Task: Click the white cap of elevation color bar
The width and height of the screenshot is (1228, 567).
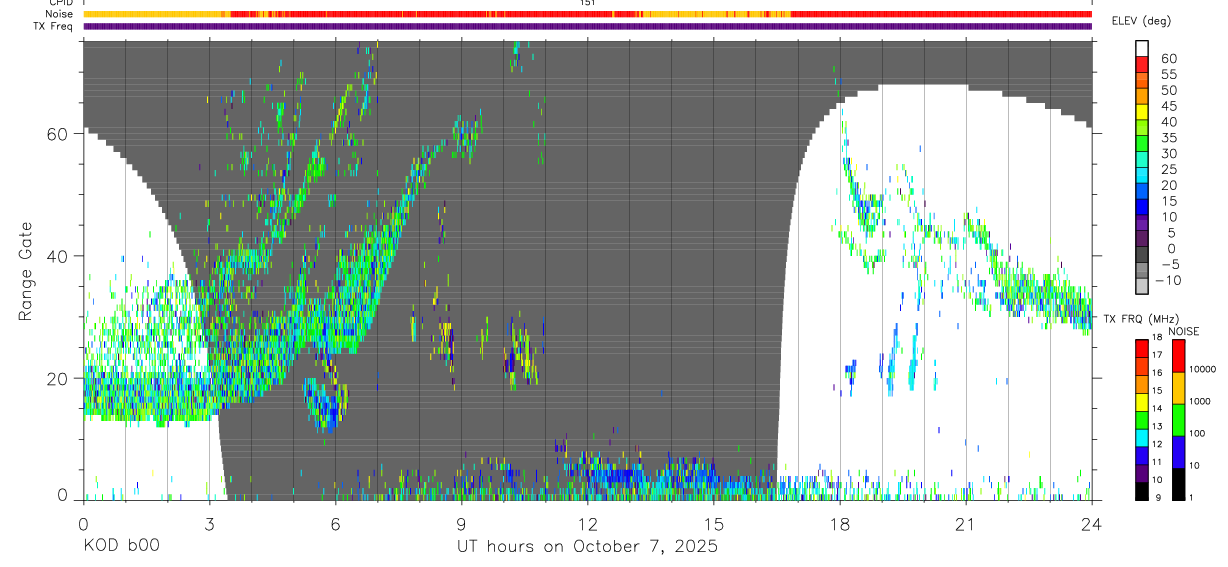Action: [x=1142, y=48]
